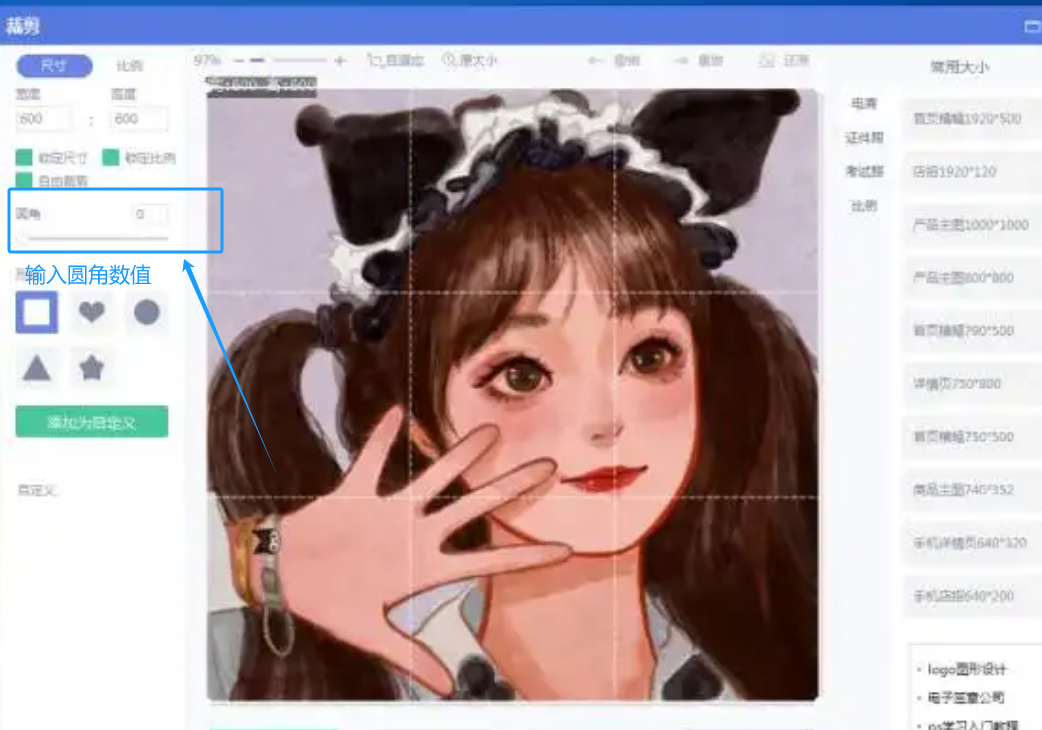Choose preset 手机店招640*200

[971, 596]
